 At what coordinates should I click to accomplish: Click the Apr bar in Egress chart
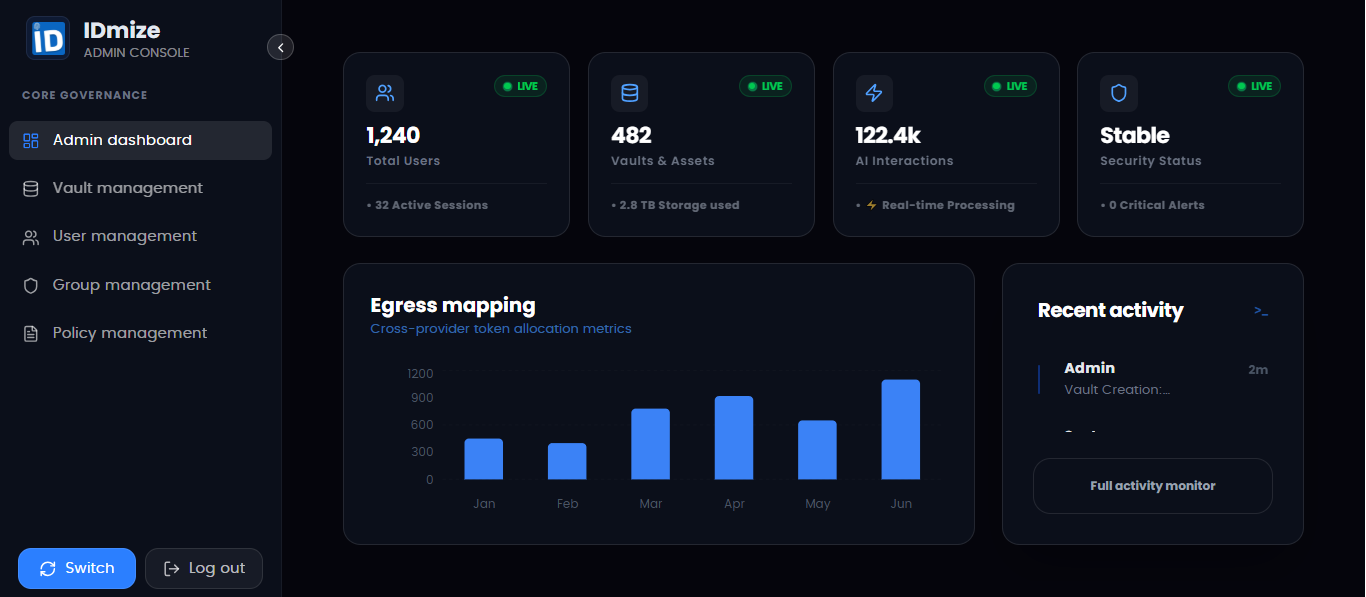[734, 438]
